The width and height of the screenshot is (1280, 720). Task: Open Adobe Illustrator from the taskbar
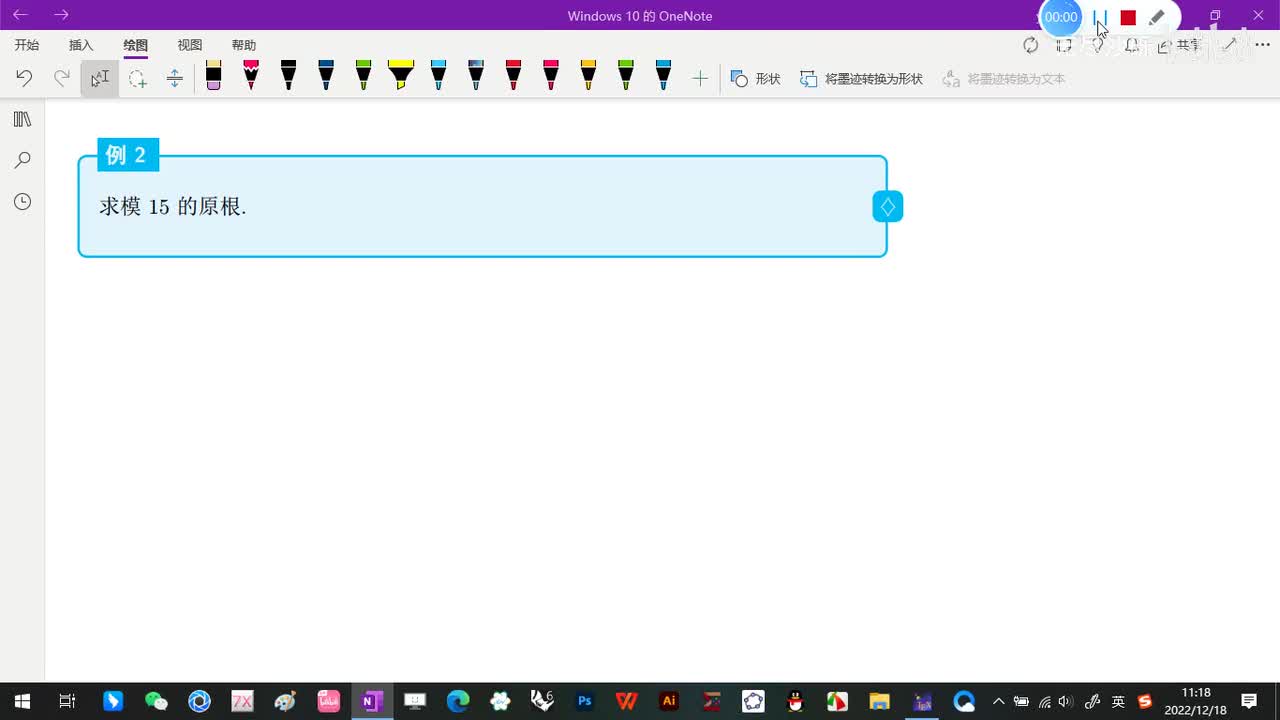670,701
